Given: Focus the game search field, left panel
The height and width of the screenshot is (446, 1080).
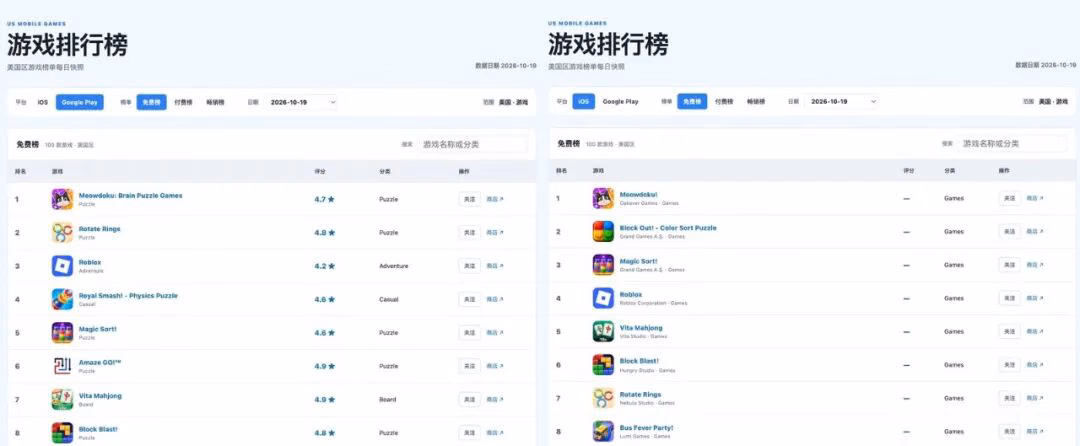Looking at the screenshot, I should click(x=473, y=144).
